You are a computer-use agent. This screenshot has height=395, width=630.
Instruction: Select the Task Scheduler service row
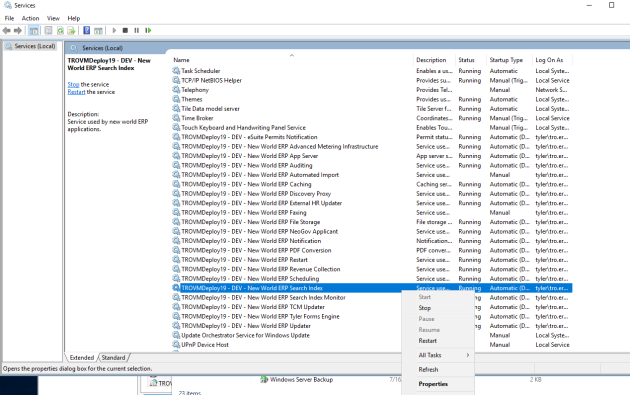[x=372, y=71]
